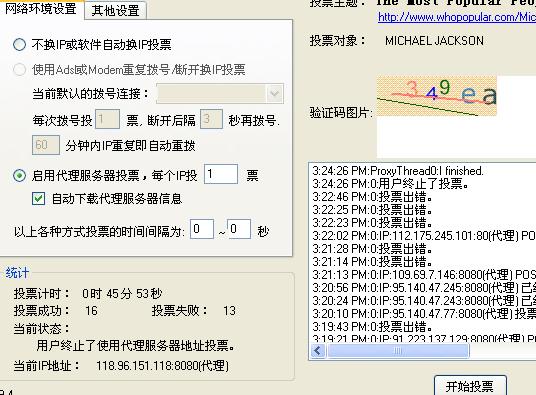Open the whopopular.com hyperlink

tap(457, 17)
